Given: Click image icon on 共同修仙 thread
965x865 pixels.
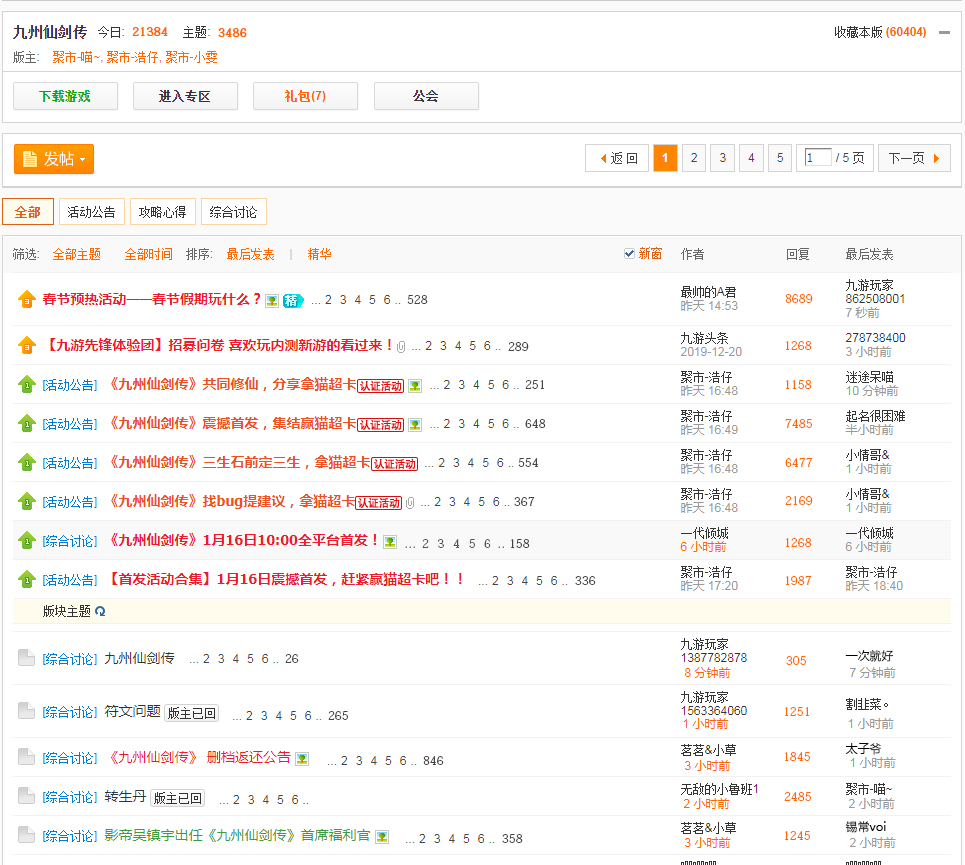Looking at the screenshot, I should click(415, 386).
